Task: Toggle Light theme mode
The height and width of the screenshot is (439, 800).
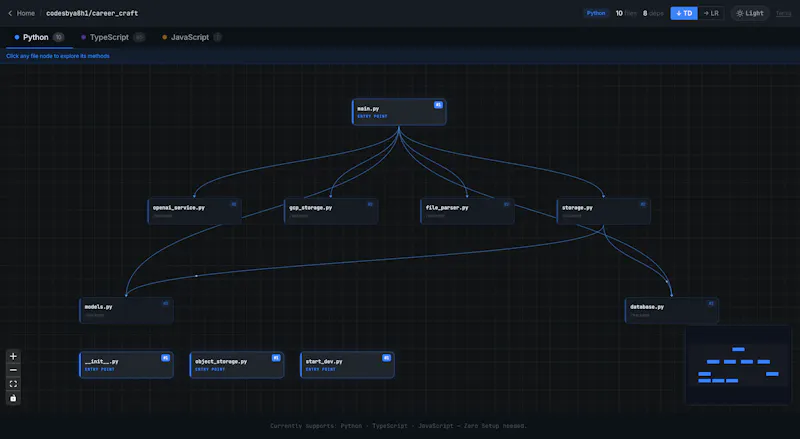Action: (x=749, y=13)
